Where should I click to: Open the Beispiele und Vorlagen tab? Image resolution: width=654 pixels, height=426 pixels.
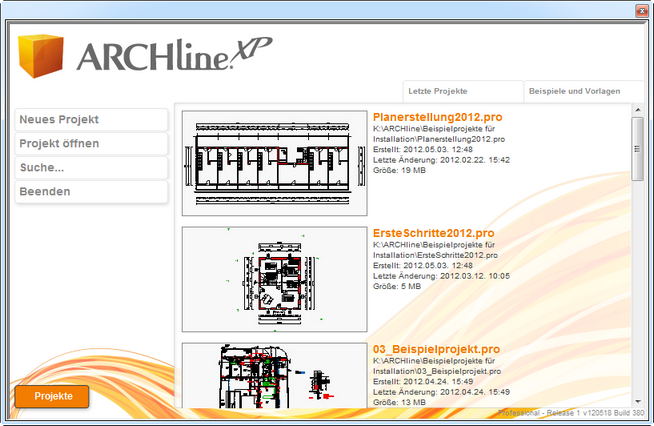coord(584,91)
